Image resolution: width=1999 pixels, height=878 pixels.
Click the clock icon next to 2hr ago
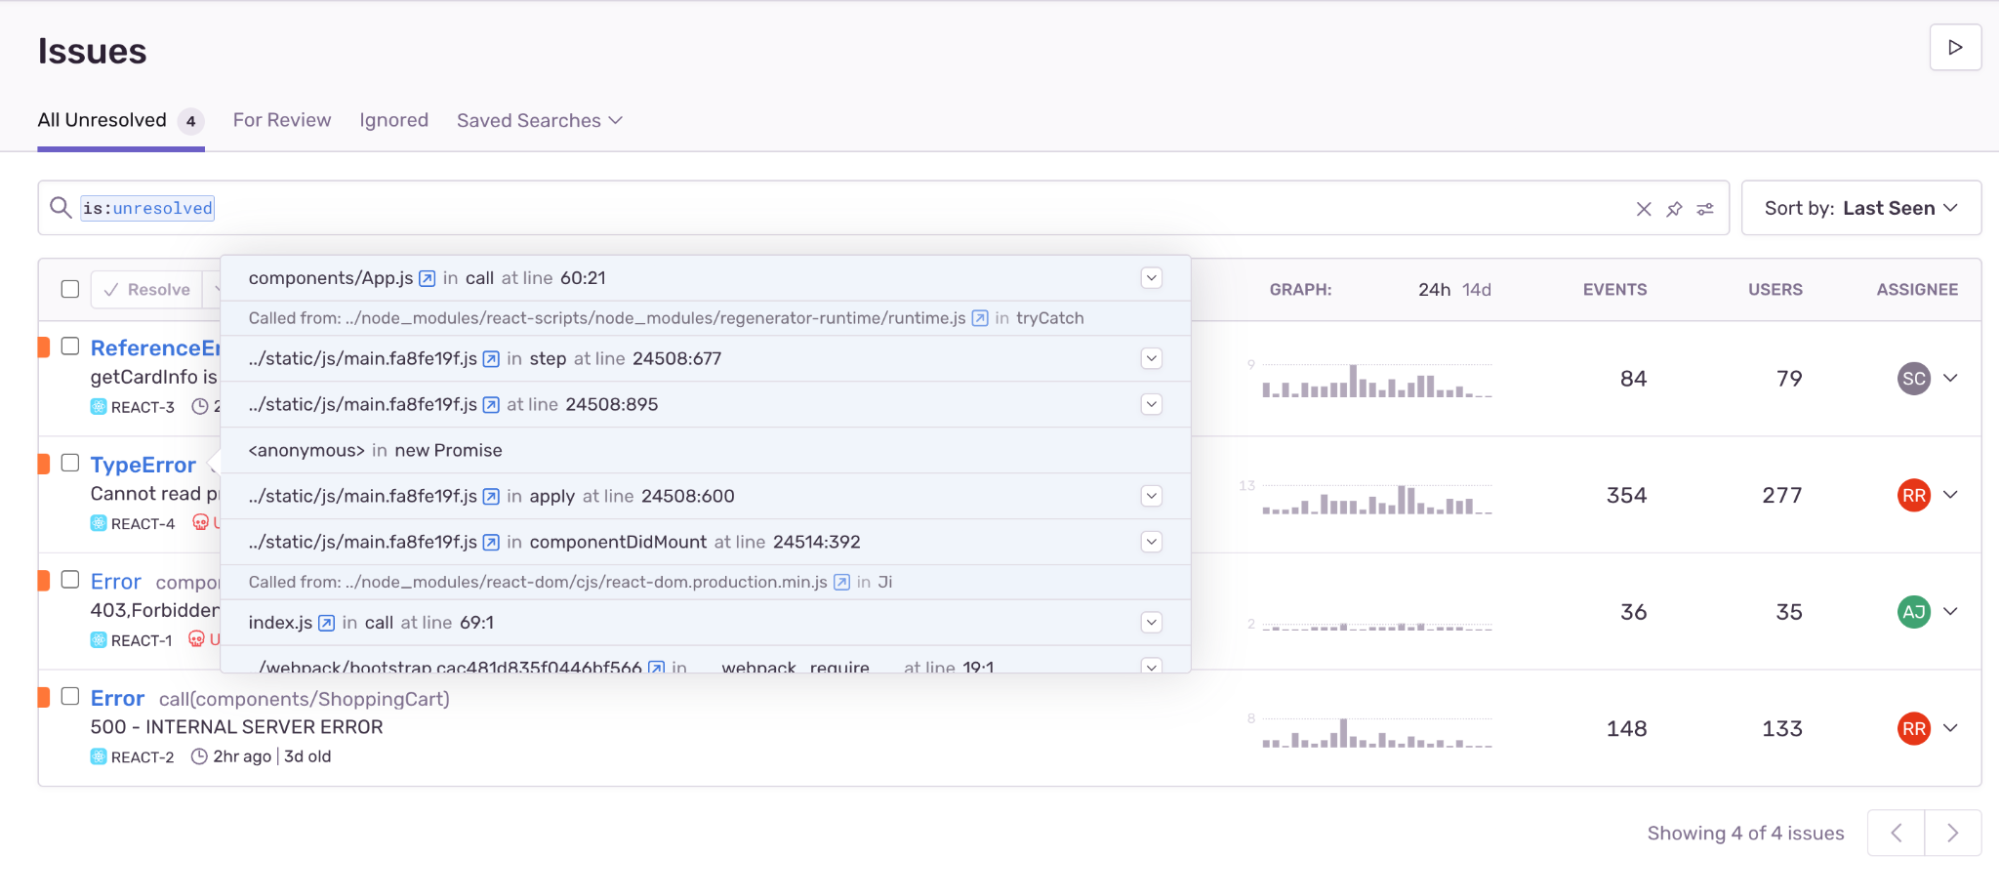[x=199, y=757]
